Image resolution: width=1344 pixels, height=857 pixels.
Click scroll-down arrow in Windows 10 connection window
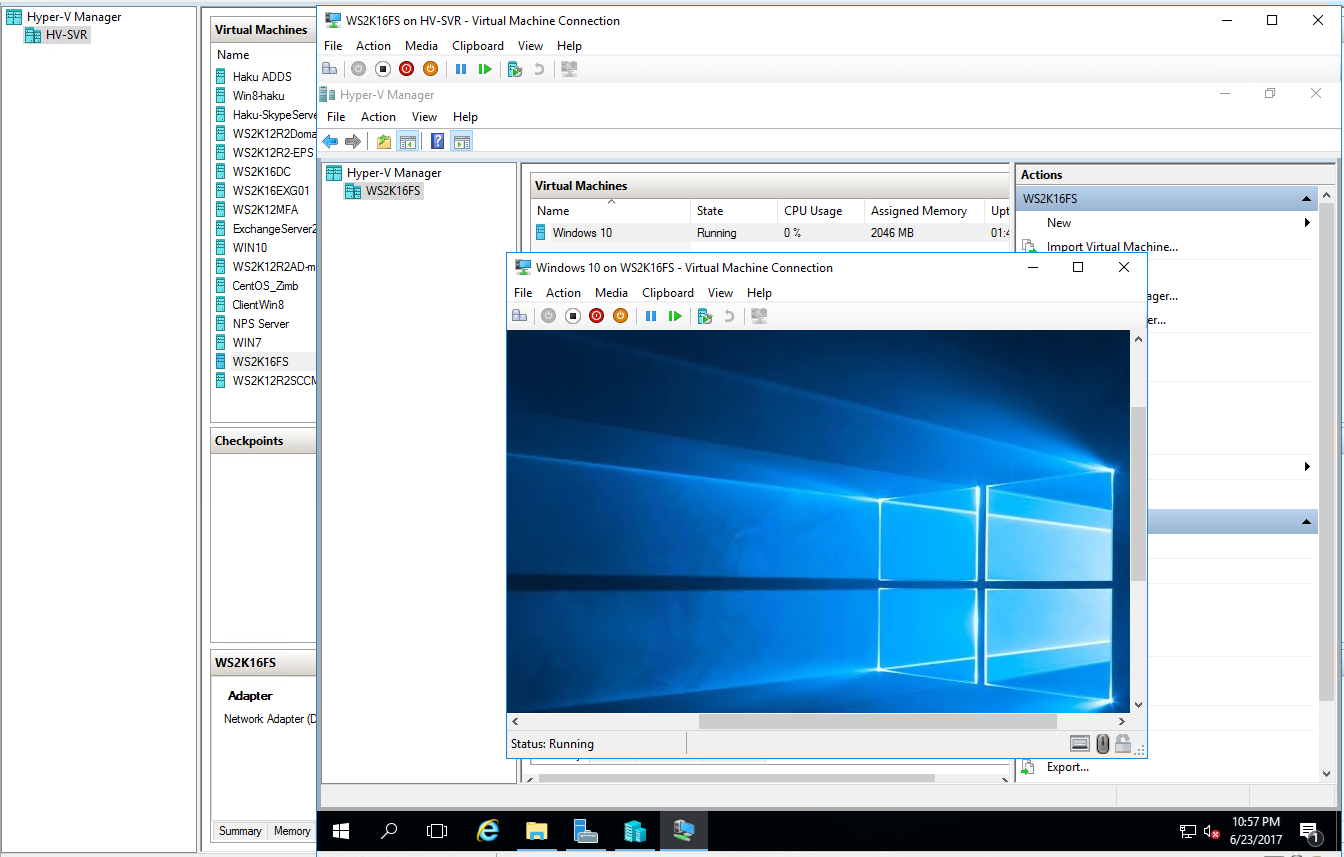click(x=1138, y=705)
